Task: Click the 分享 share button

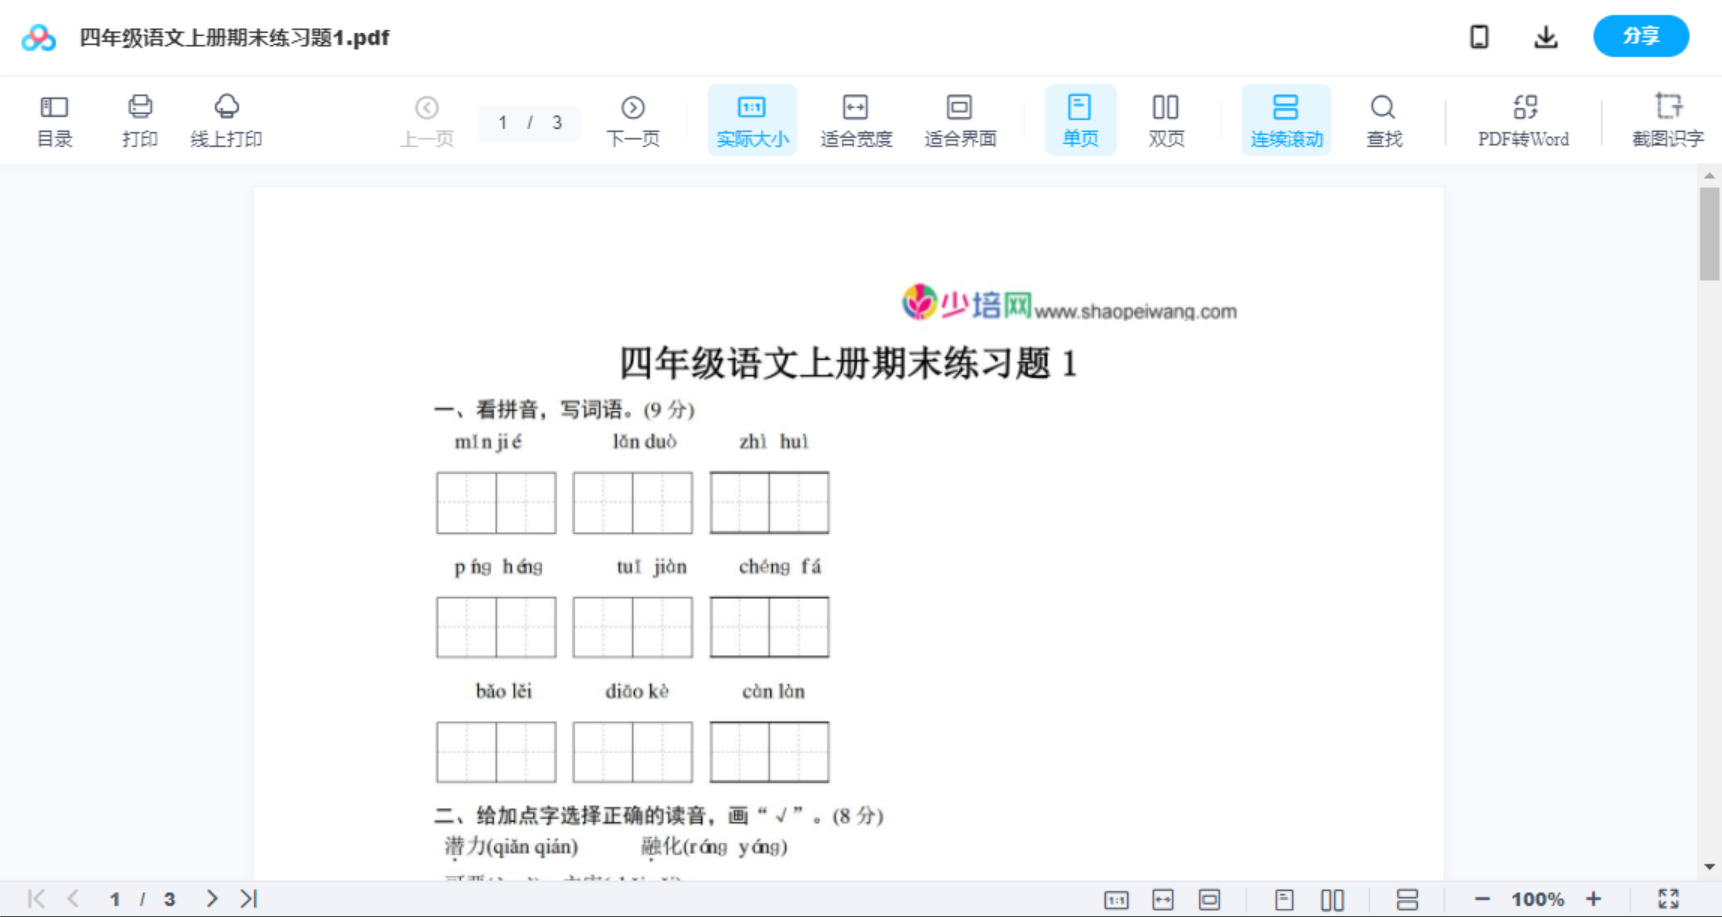Action: click(1641, 36)
